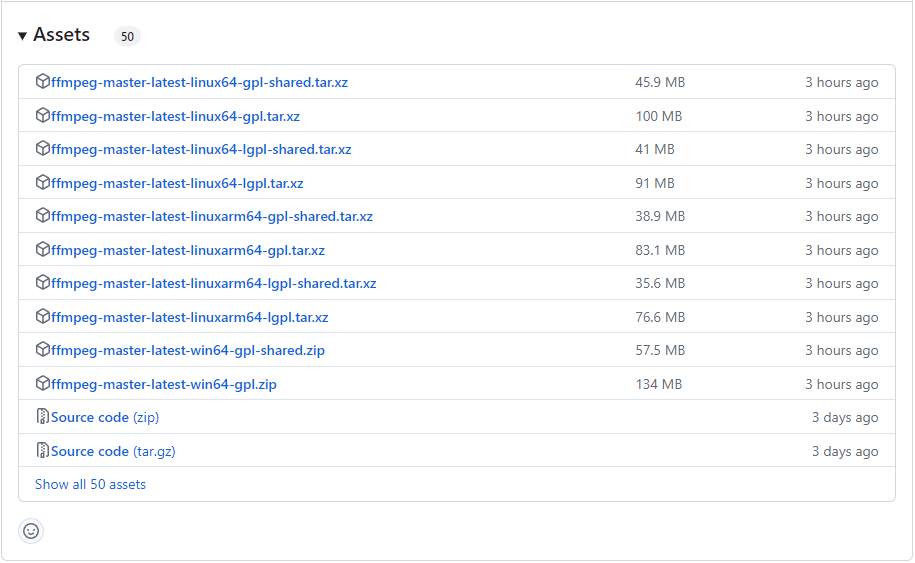Click package icon beside linux64-lgpl-shared.tar.xz
The width and height of the screenshot is (915, 563).
point(42,149)
